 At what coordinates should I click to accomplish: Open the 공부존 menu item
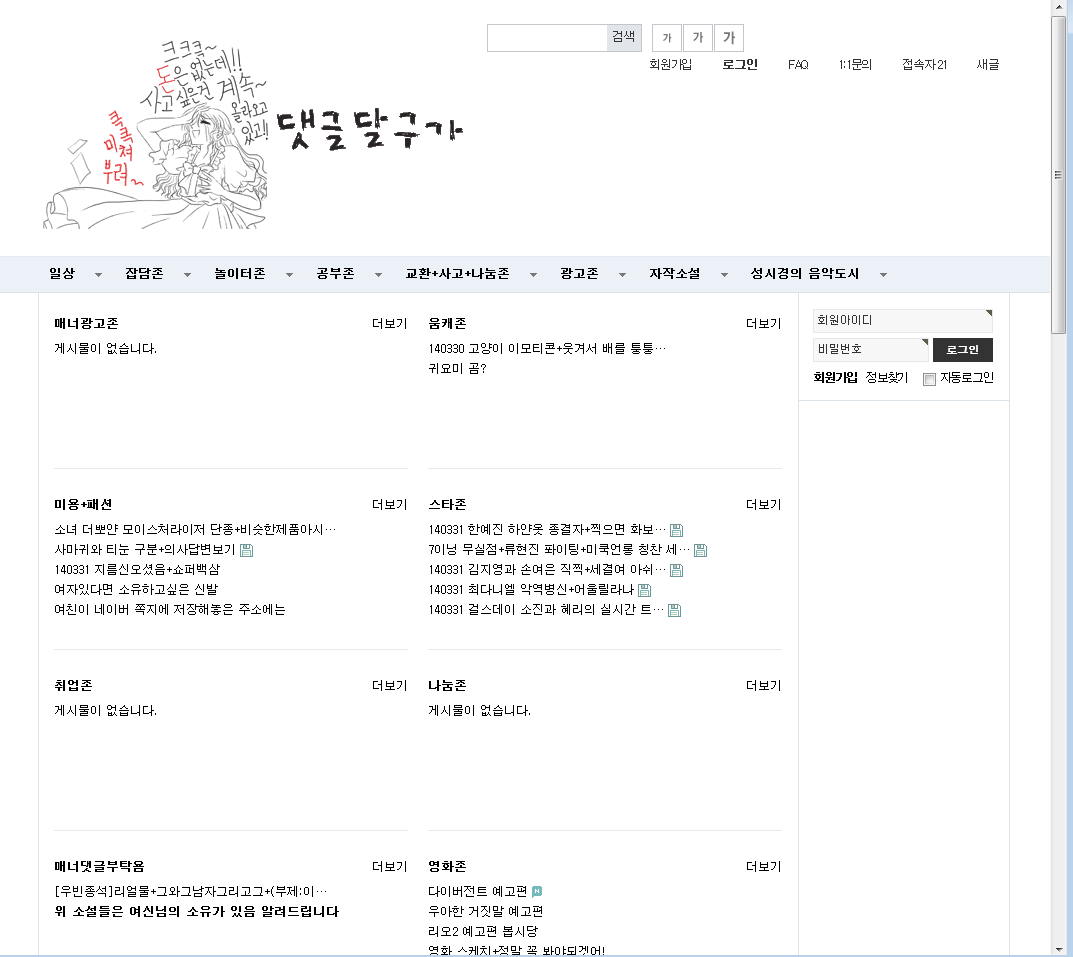[335, 274]
